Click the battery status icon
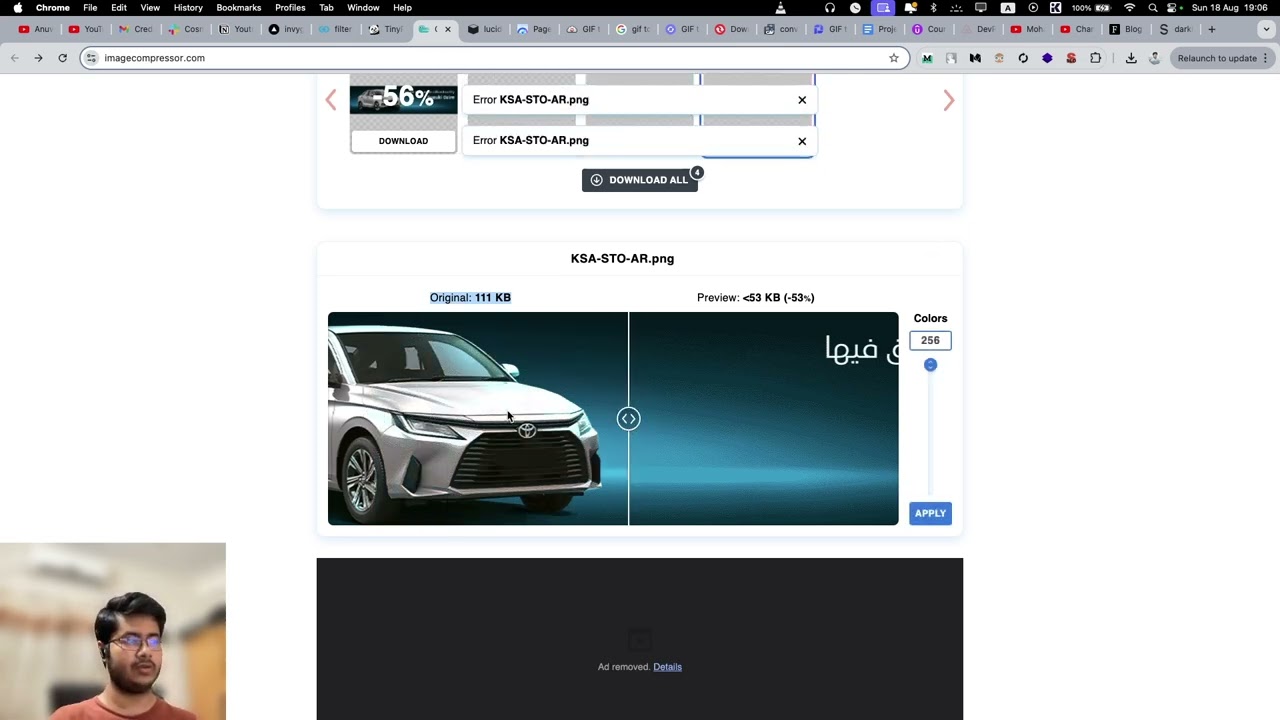This screenshot has width=1280, height=720. coord(1103,7)
